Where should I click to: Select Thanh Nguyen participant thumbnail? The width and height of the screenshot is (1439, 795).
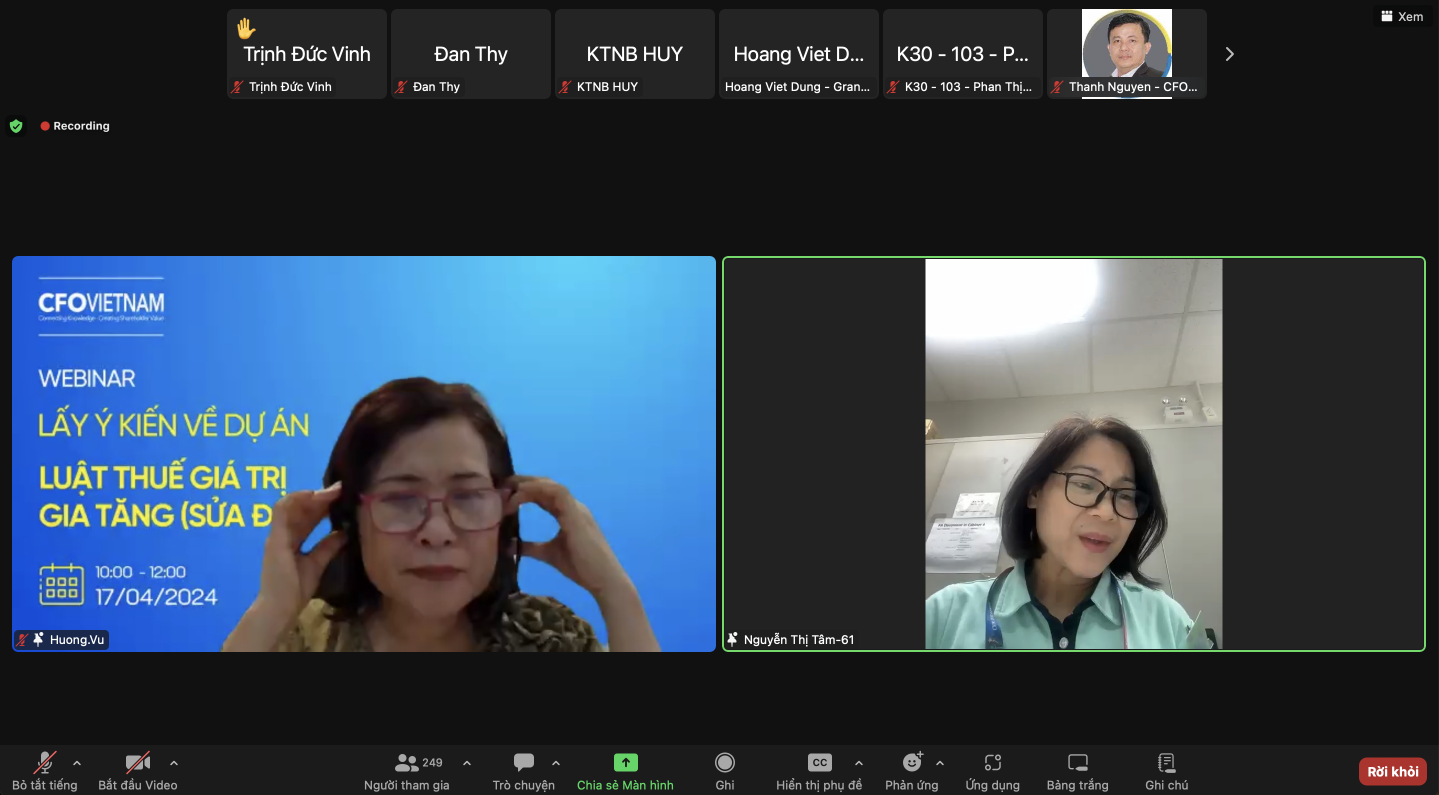point(1126,54)
